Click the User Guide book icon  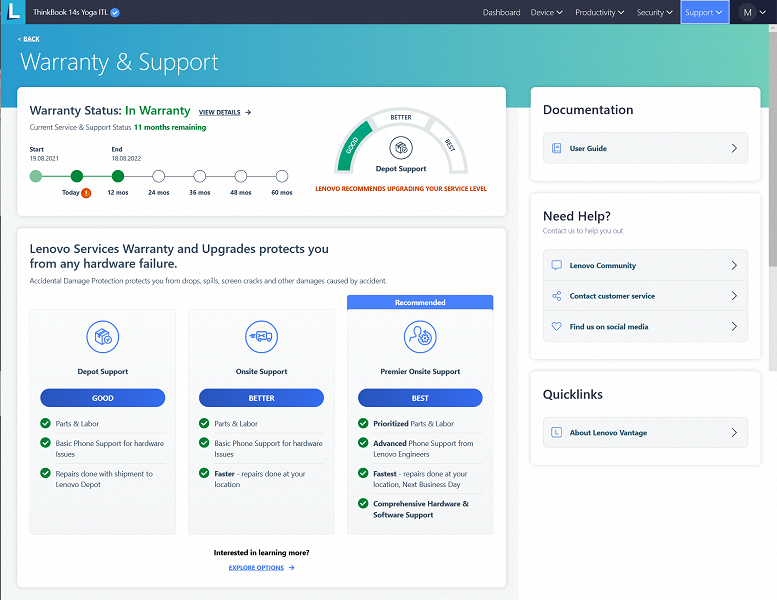click(556, 148)
